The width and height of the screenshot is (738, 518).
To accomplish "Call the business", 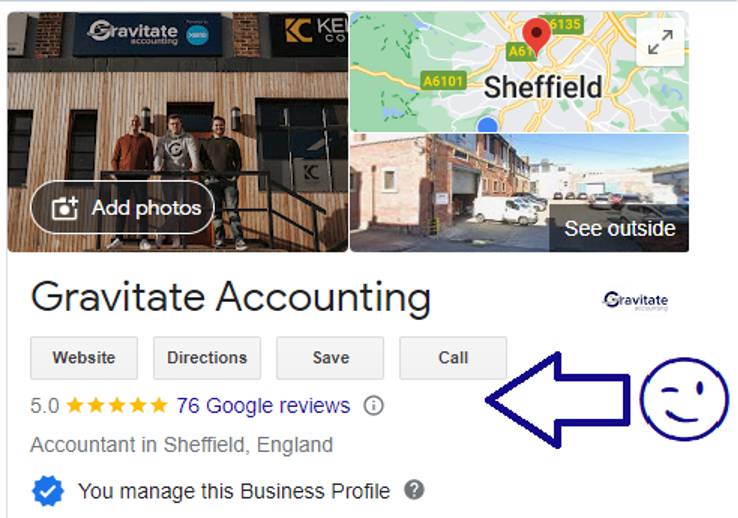I will coord(453,358).
